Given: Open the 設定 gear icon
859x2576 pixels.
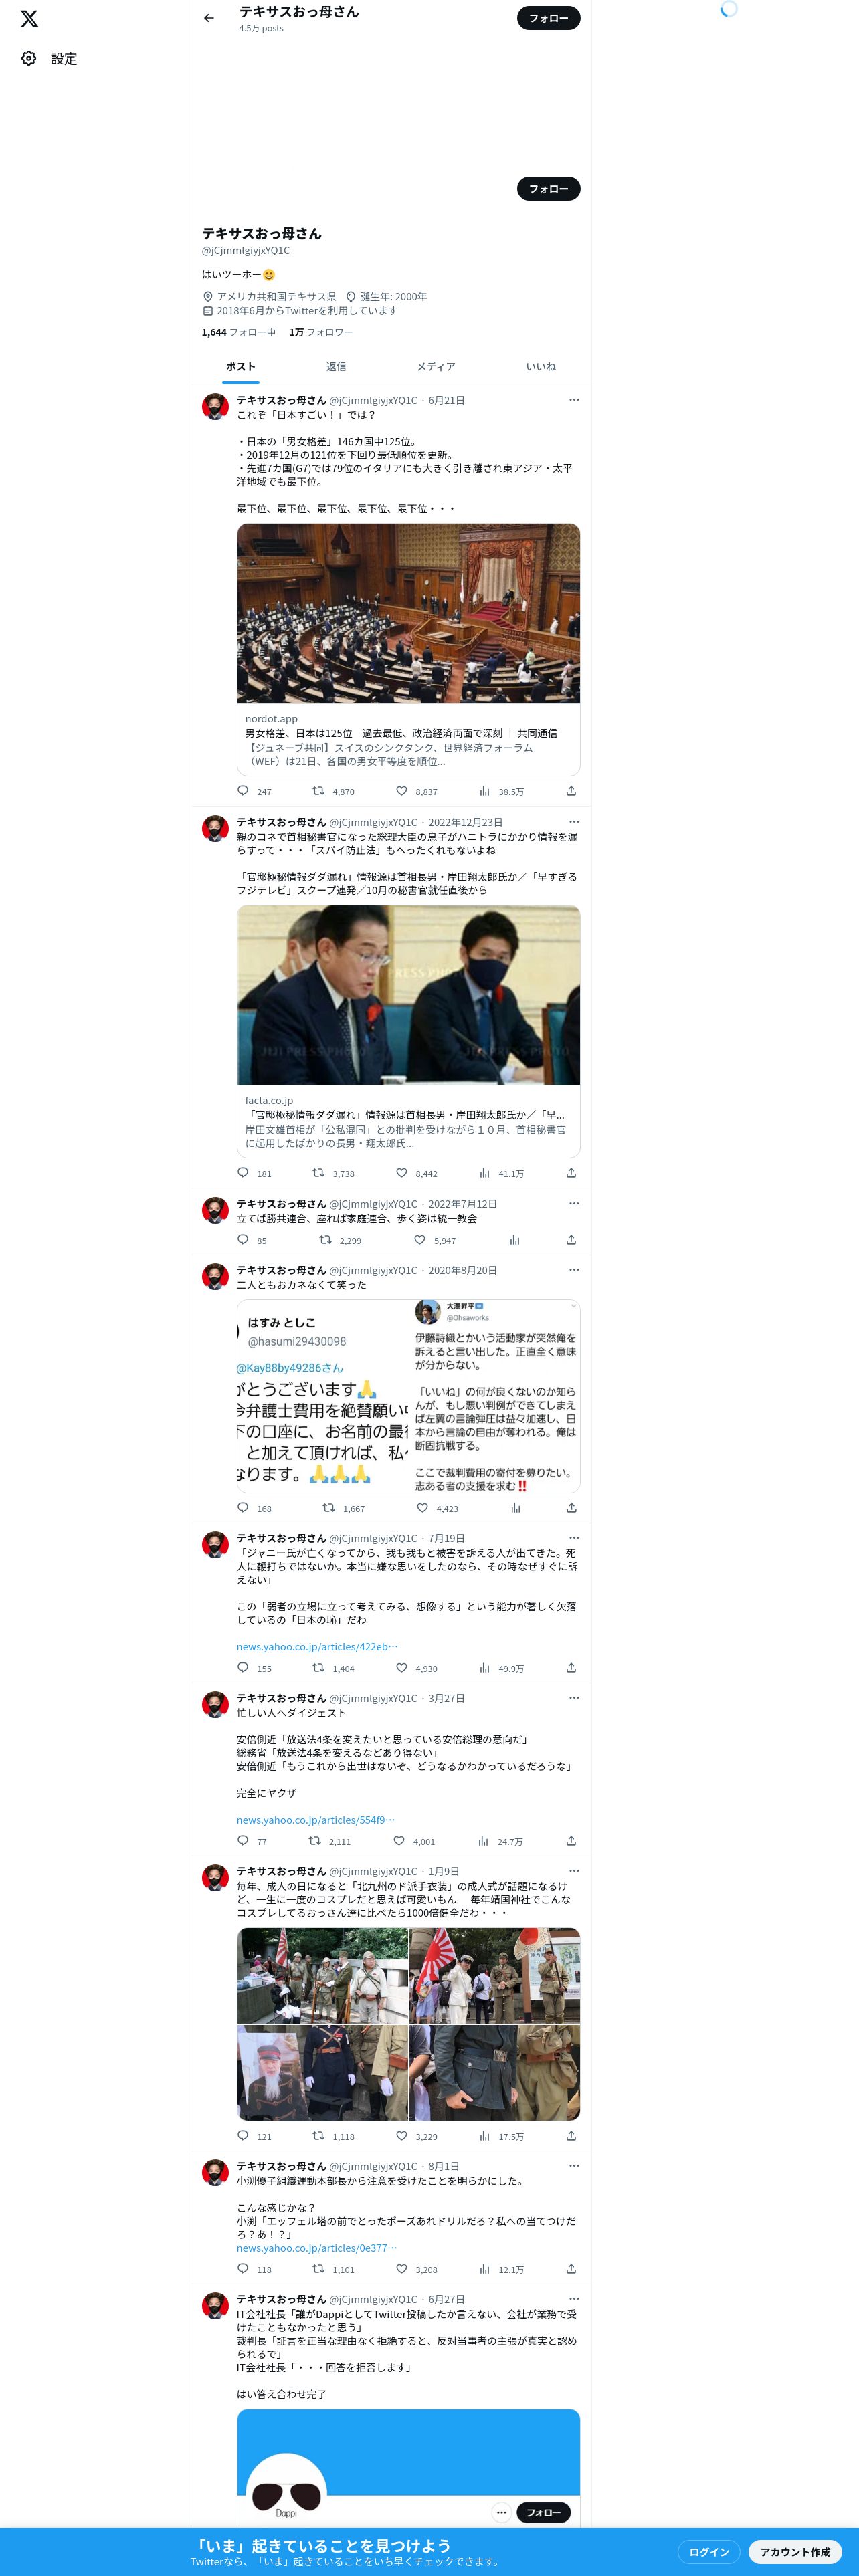Looking at the screenshot, I should pos(29,59).
